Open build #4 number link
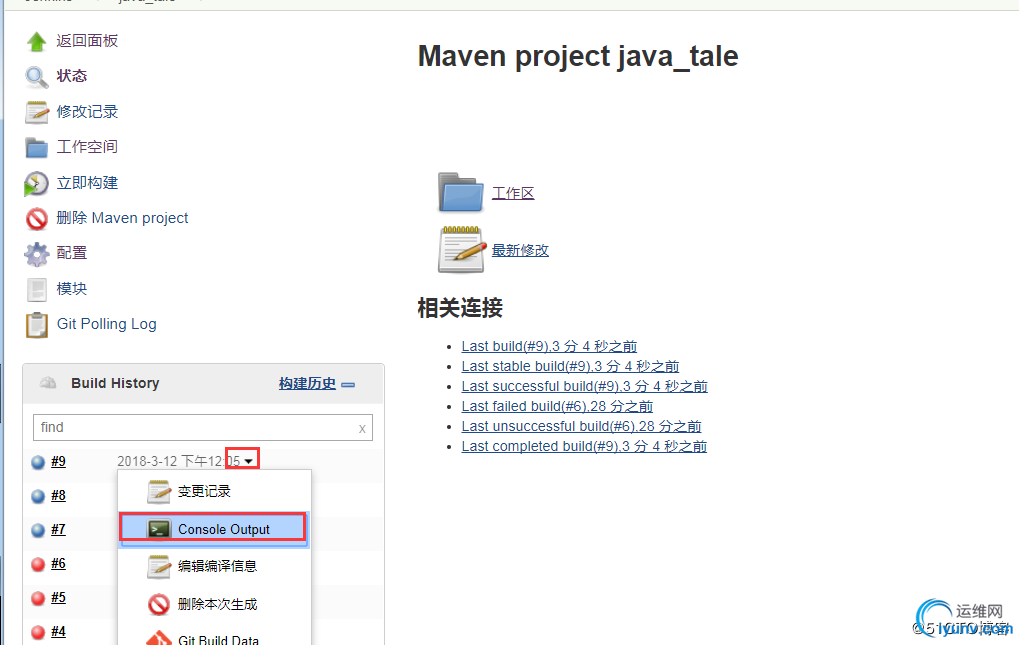 58,631
